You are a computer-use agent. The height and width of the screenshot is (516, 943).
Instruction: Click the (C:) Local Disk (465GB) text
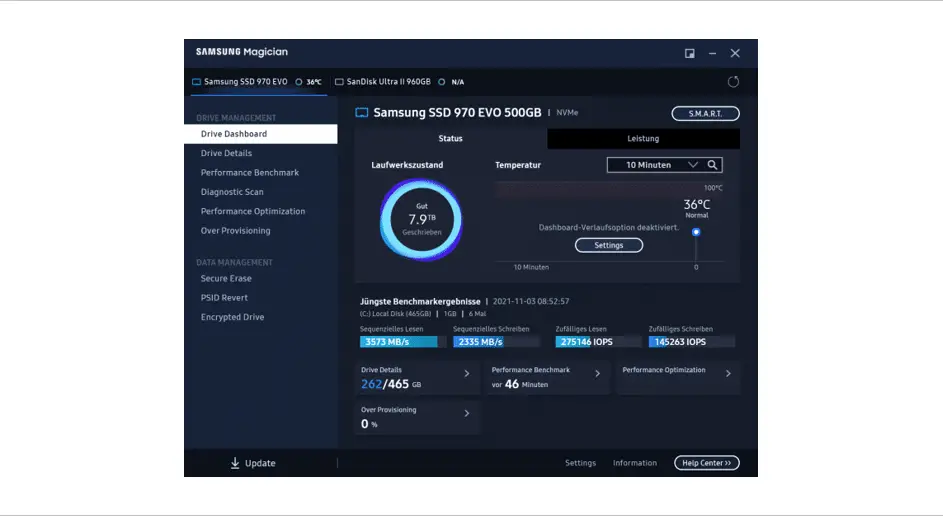[x=395, y=314]
